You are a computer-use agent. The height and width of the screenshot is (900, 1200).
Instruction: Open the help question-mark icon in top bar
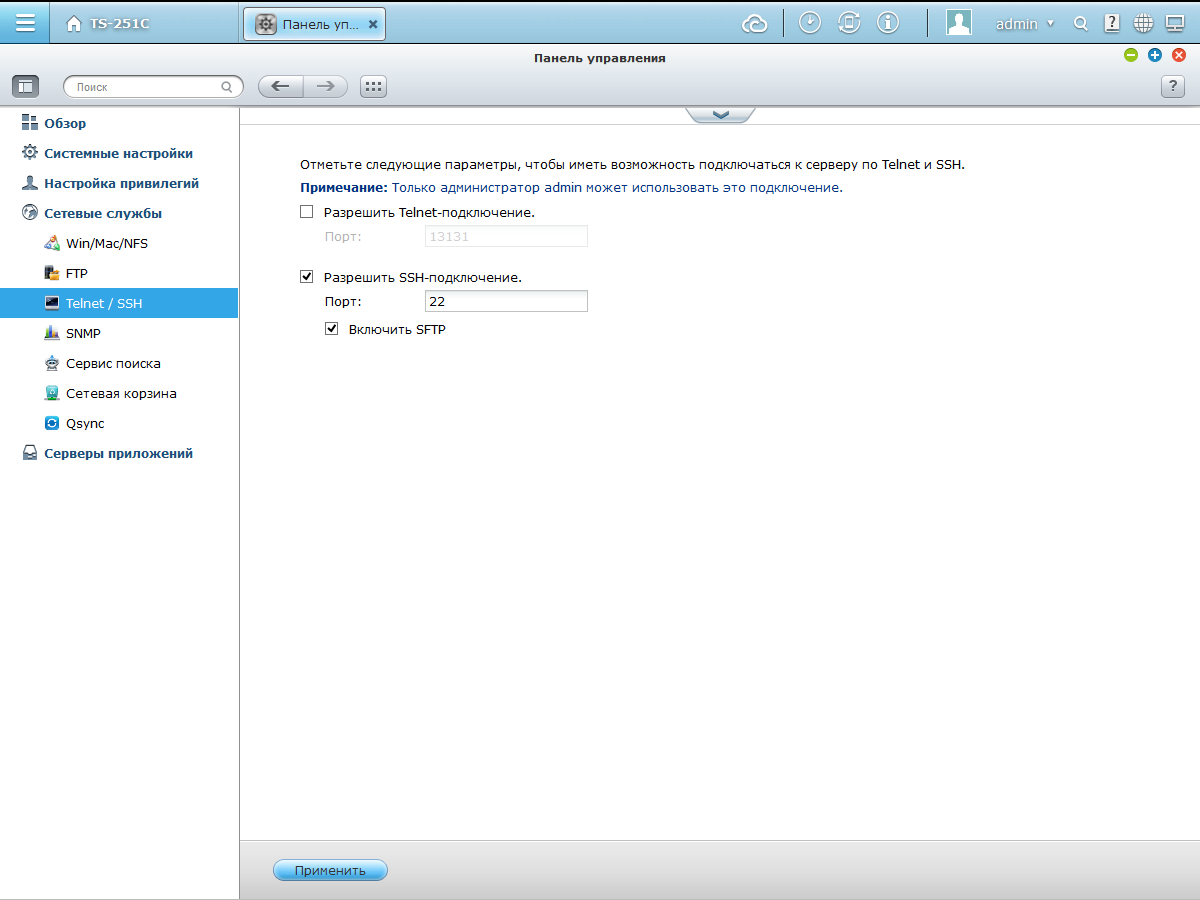coord(1112,23)
